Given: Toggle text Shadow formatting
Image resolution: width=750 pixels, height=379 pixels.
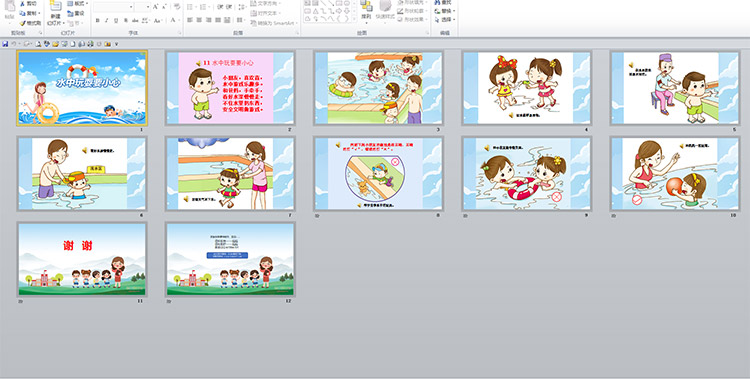Looking at the screenshot, I should pos(126,20).
